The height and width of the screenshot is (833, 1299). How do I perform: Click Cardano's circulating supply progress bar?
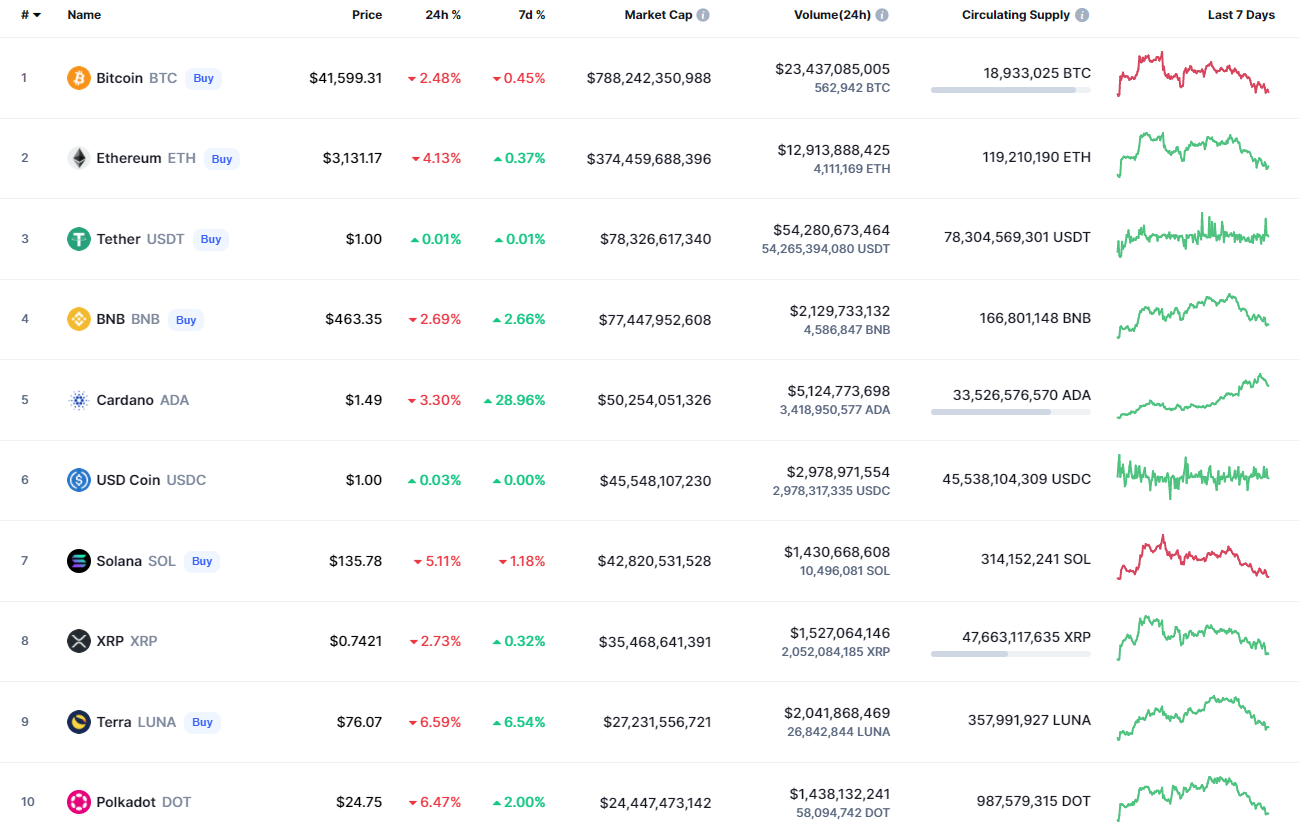click(x=1010, y=412)
